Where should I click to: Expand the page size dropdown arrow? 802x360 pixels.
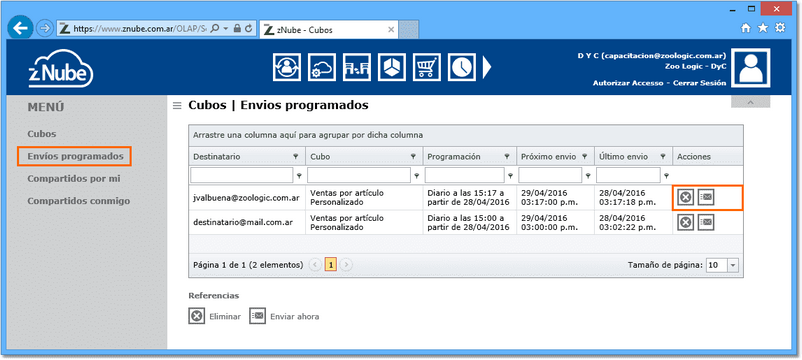[734, 265]
